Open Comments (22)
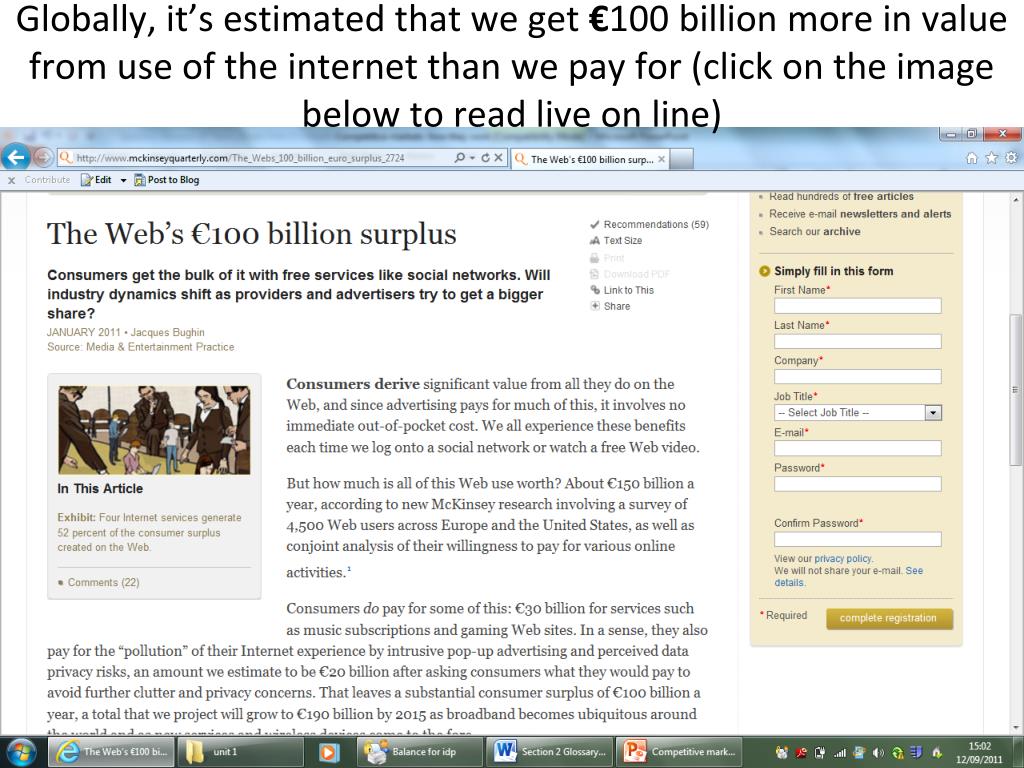The width and height of the screenshot is (1024, 768). [103, 582]
